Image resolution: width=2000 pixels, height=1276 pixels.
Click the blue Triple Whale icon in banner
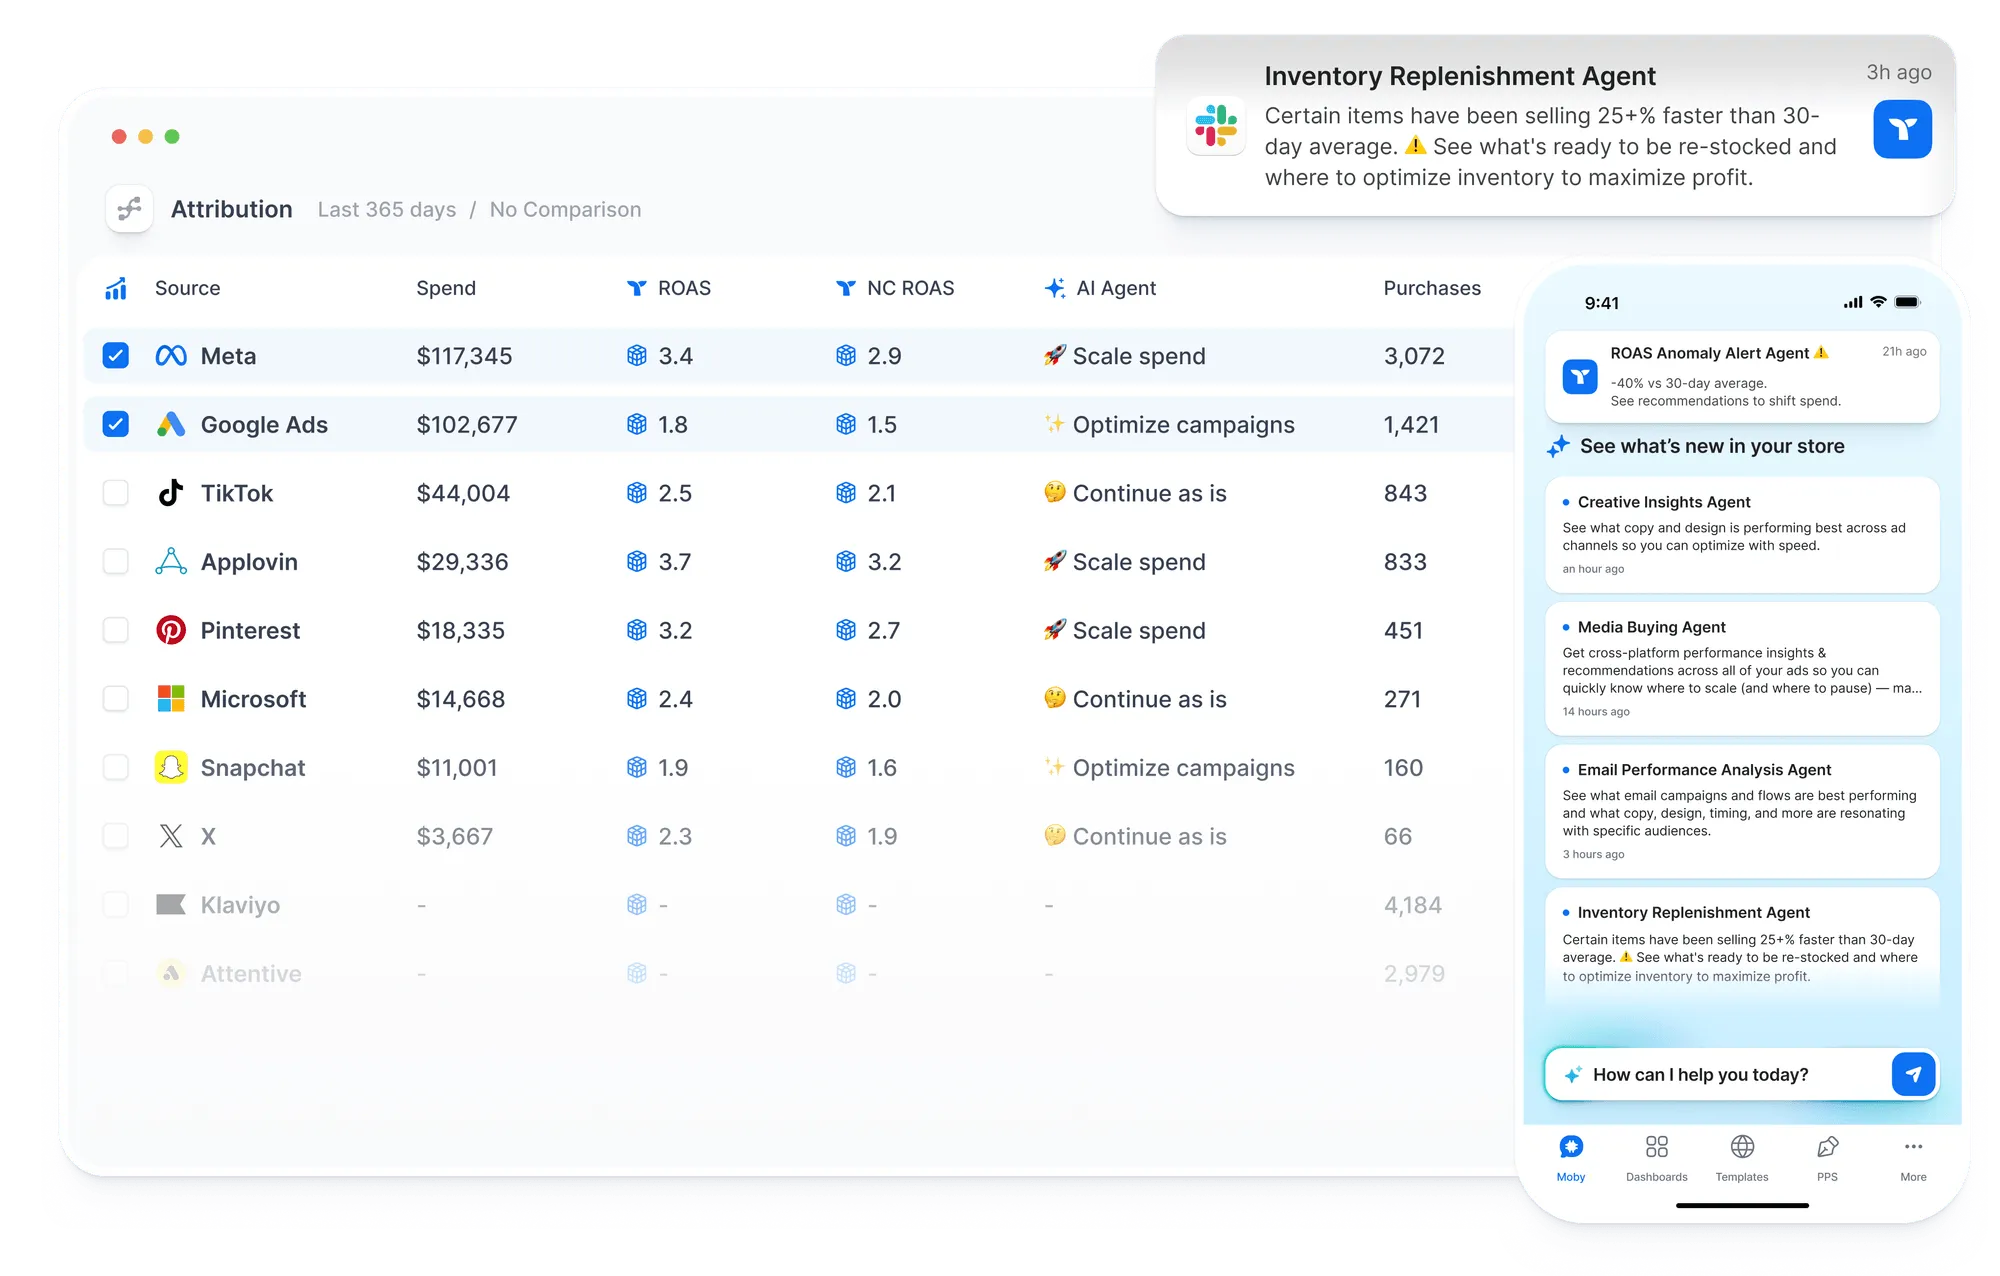tap(1902, 129)
